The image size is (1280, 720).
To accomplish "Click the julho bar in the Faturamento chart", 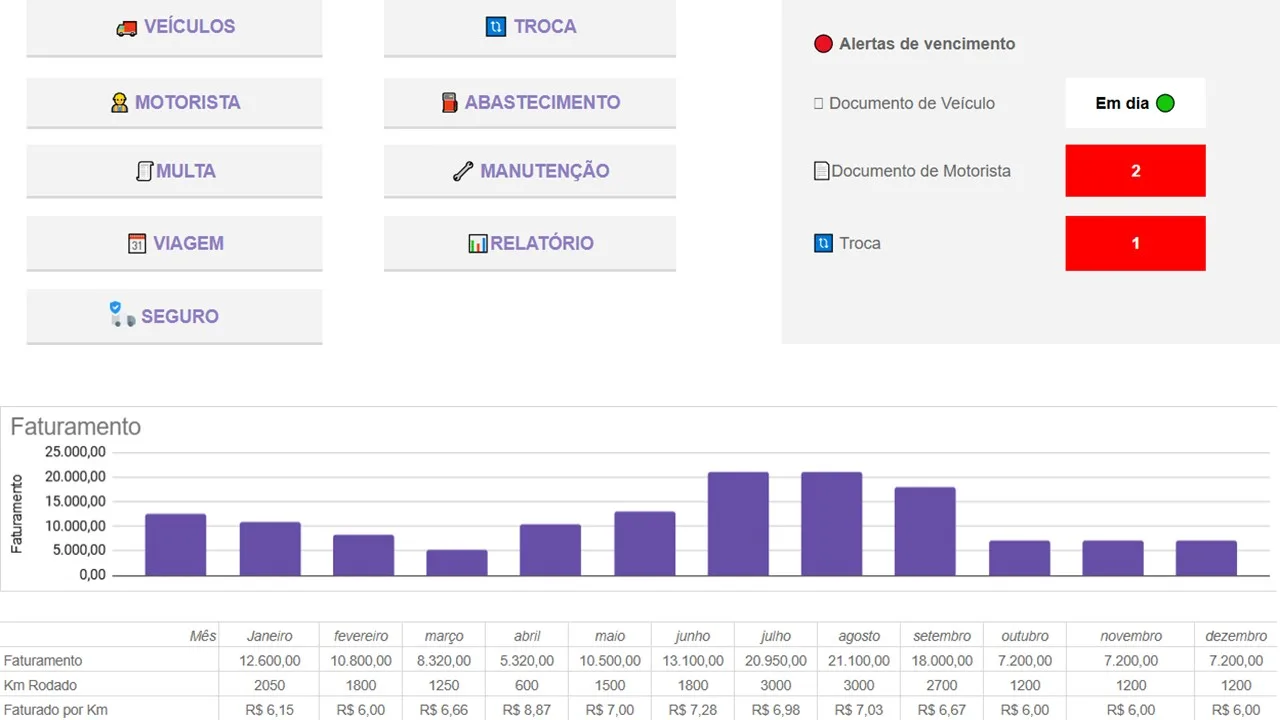I will (737, 522).
